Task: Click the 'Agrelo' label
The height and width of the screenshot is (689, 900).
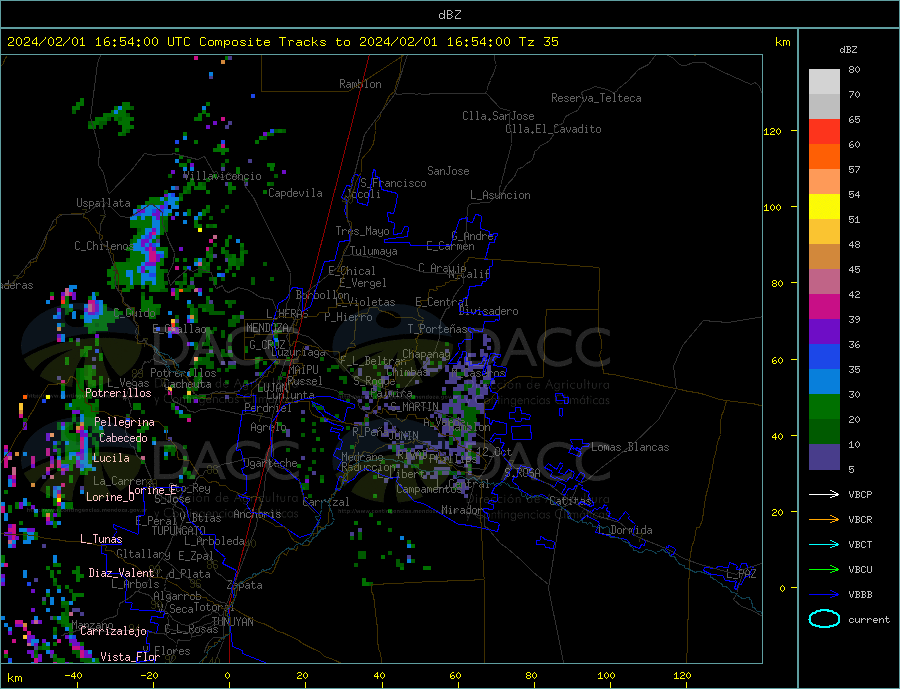Action: point(268,427)
